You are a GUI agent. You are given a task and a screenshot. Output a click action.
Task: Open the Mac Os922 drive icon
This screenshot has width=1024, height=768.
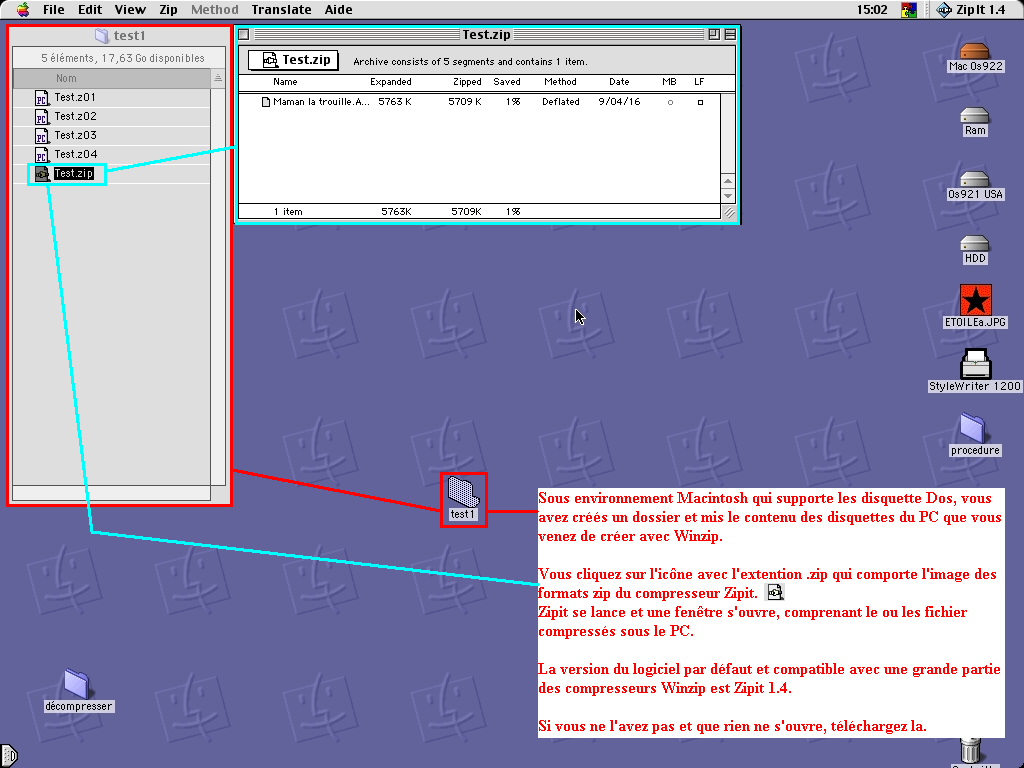(x=974, y=50)
